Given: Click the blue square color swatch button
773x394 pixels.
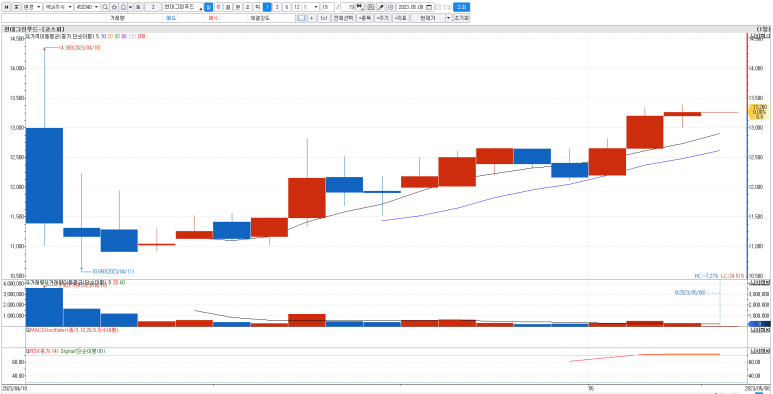Looking at the screenshot, I should (x=301, y=18).
